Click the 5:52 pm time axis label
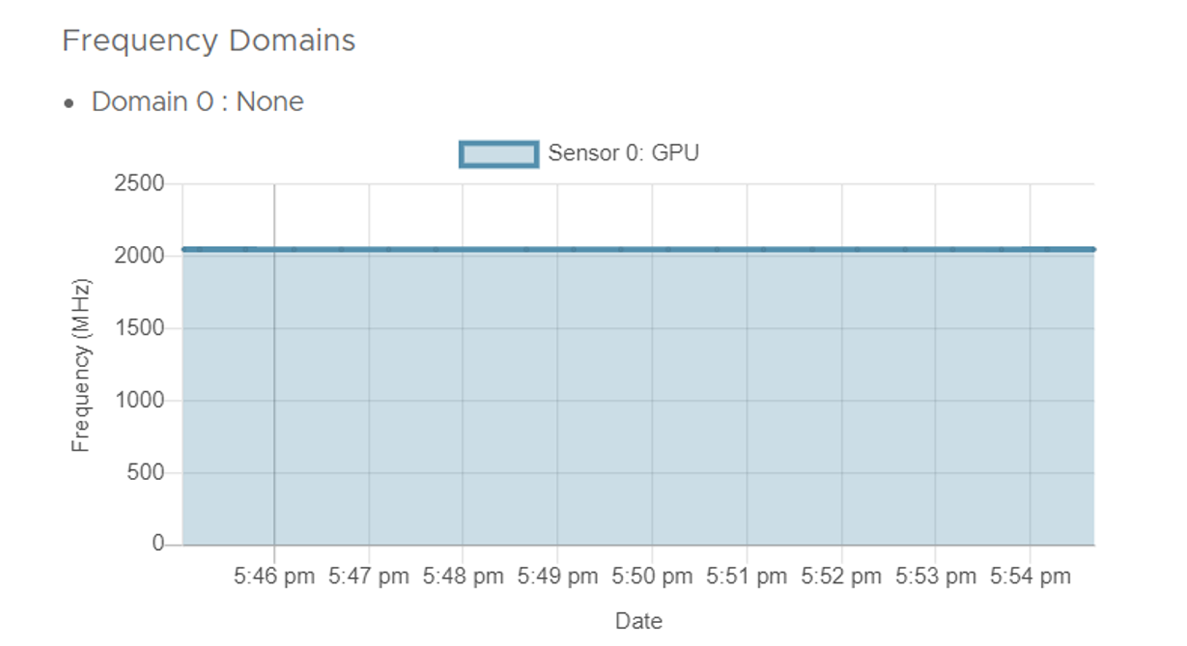 (x=841, y=577)
